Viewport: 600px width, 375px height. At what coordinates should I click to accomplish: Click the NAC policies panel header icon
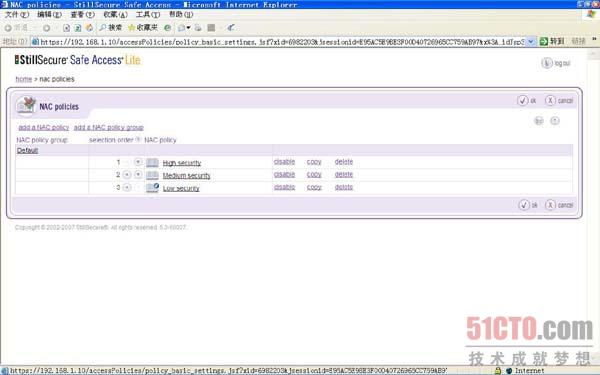pyautogui.click(x=26, y=106)
